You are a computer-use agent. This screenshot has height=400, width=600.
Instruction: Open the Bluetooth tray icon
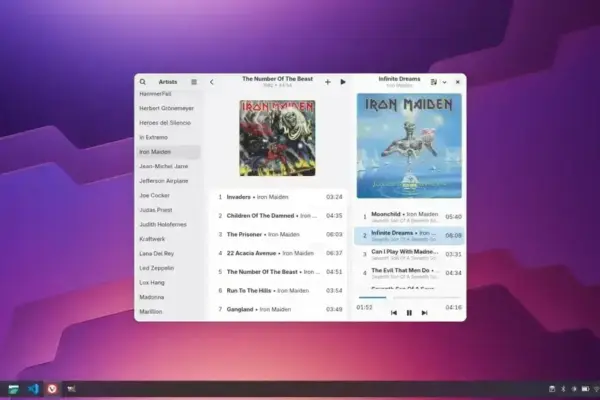(x=563, y=389)
